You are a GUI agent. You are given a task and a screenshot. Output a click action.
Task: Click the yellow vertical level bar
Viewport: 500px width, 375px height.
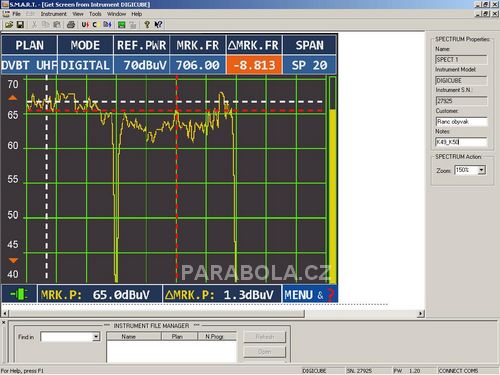(x=332, y=195)
